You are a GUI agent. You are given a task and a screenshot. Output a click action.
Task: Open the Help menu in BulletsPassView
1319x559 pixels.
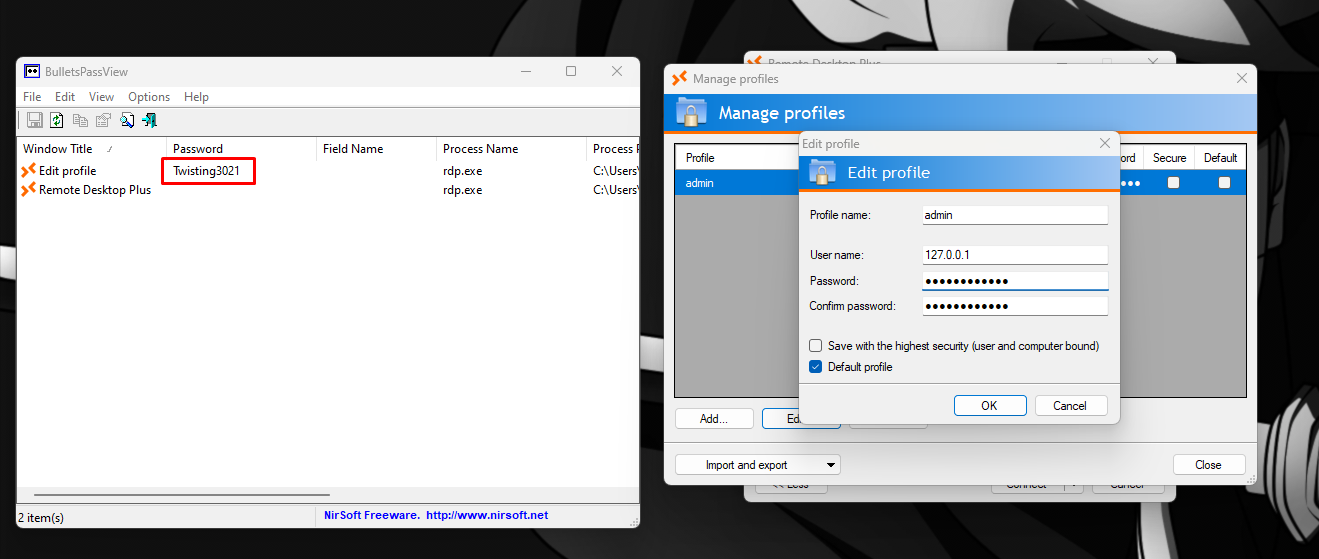pos(197,97)
